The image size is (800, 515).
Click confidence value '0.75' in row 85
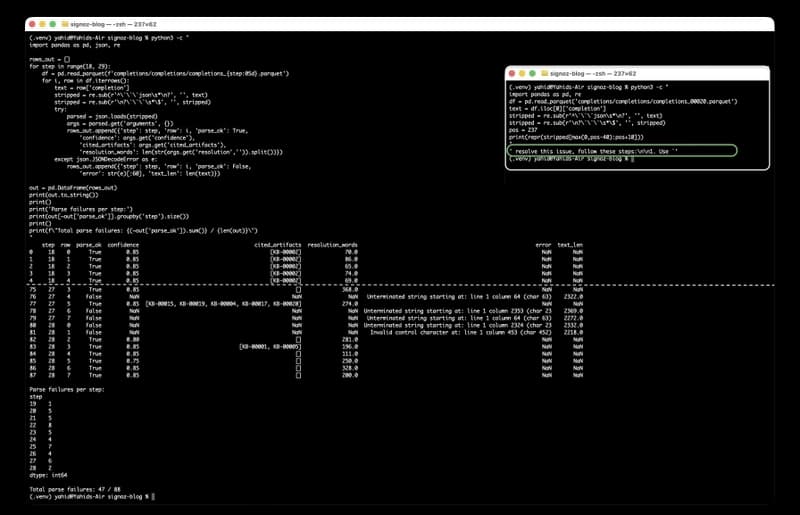tap(133, 361)
